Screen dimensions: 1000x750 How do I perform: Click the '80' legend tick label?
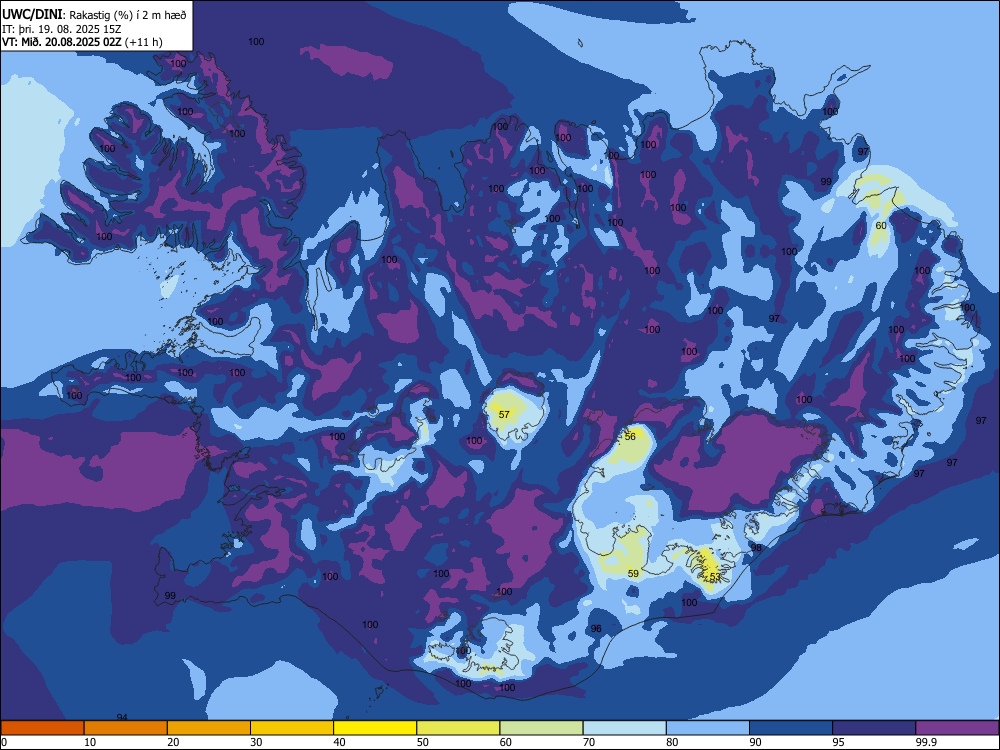point(672,742)
